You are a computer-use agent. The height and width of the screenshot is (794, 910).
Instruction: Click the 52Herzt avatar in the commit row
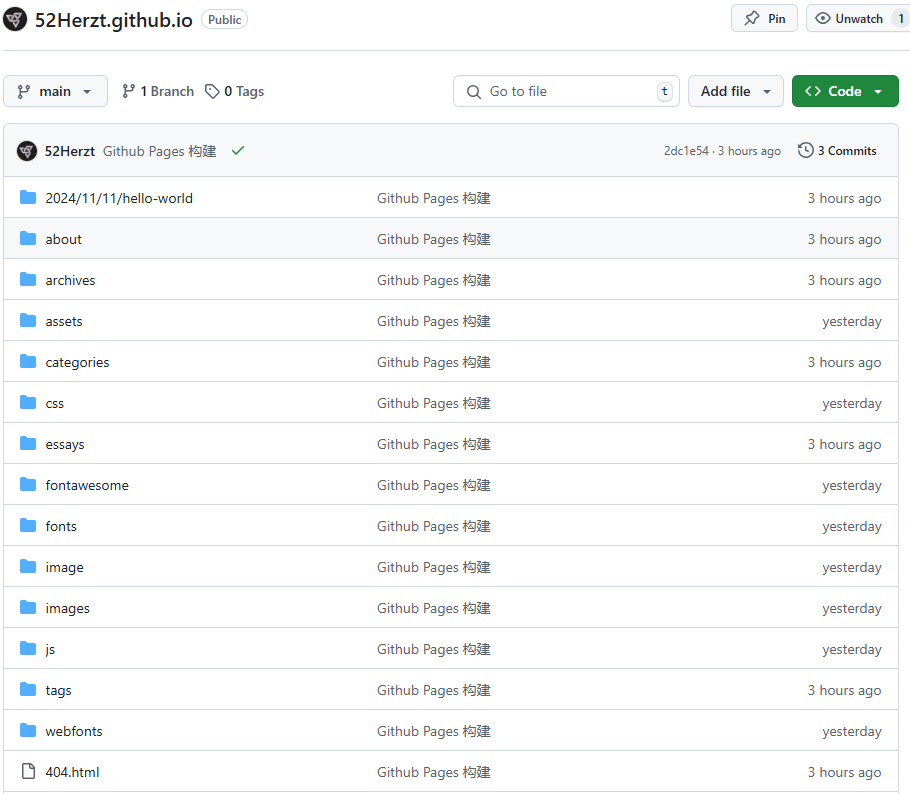(x=27, y=151)
